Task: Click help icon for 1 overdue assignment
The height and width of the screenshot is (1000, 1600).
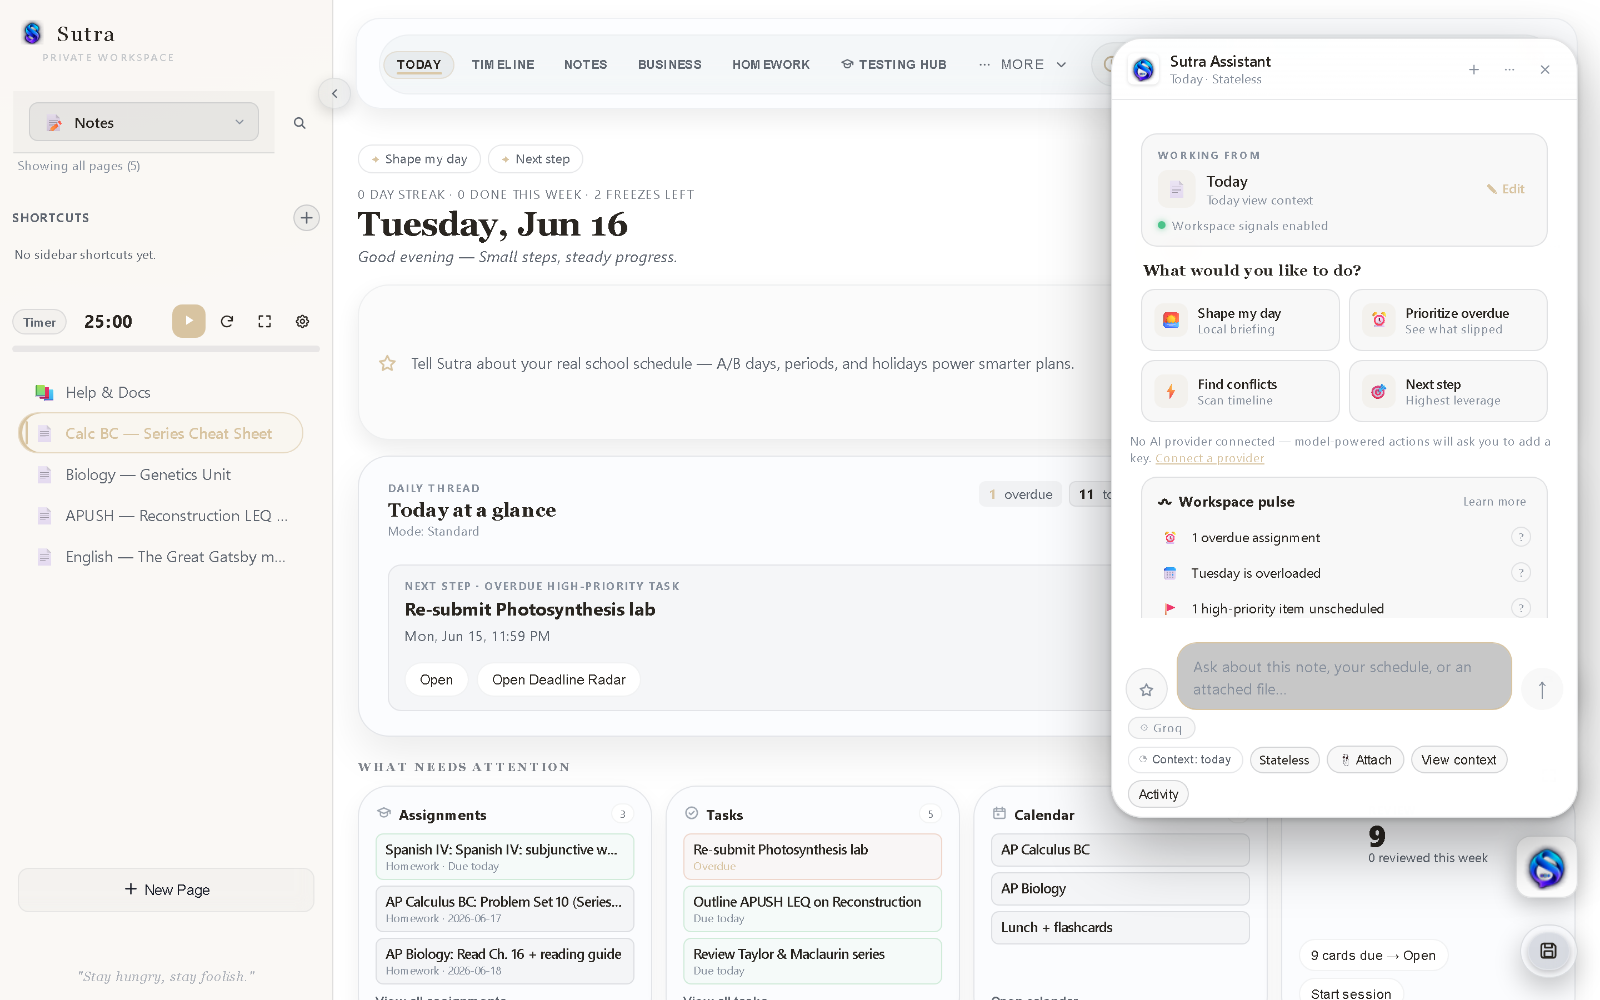Action: pyautogui.click(x=1521, y=537)
